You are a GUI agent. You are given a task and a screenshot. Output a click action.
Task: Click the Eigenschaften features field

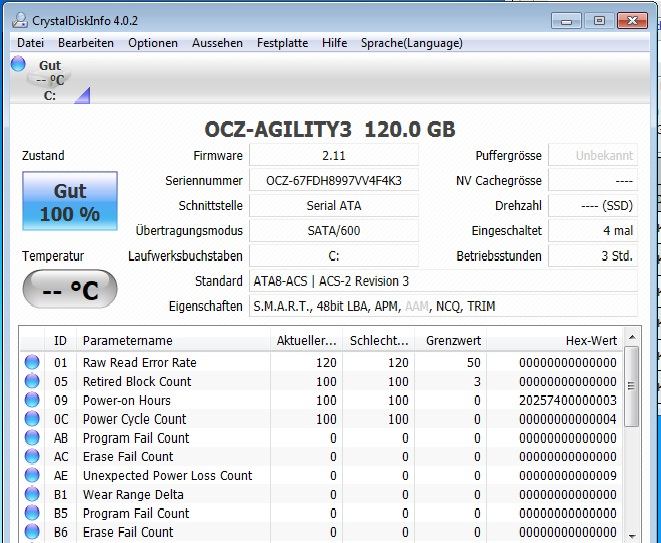(443, 306)
